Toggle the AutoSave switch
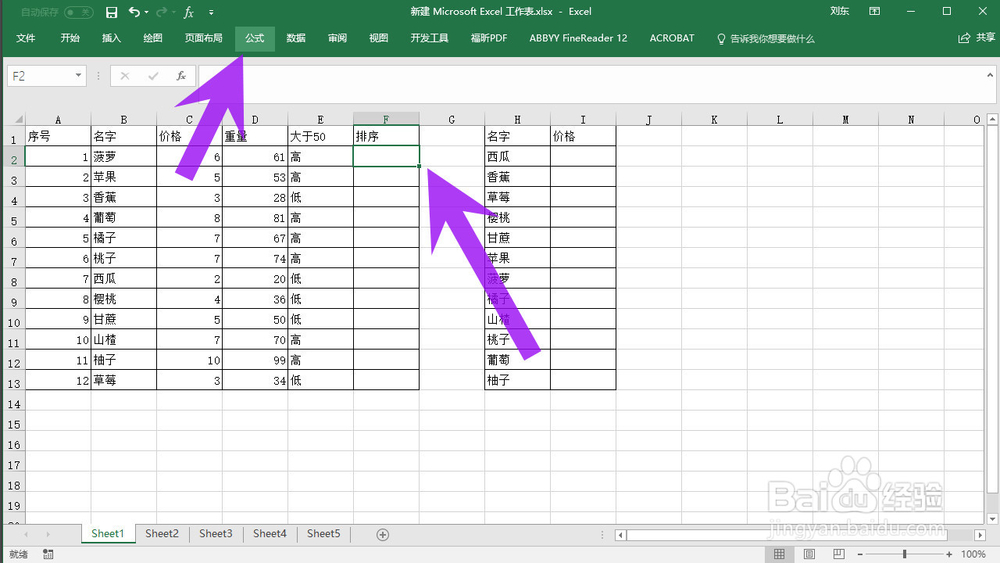 (x=78, y=12)
